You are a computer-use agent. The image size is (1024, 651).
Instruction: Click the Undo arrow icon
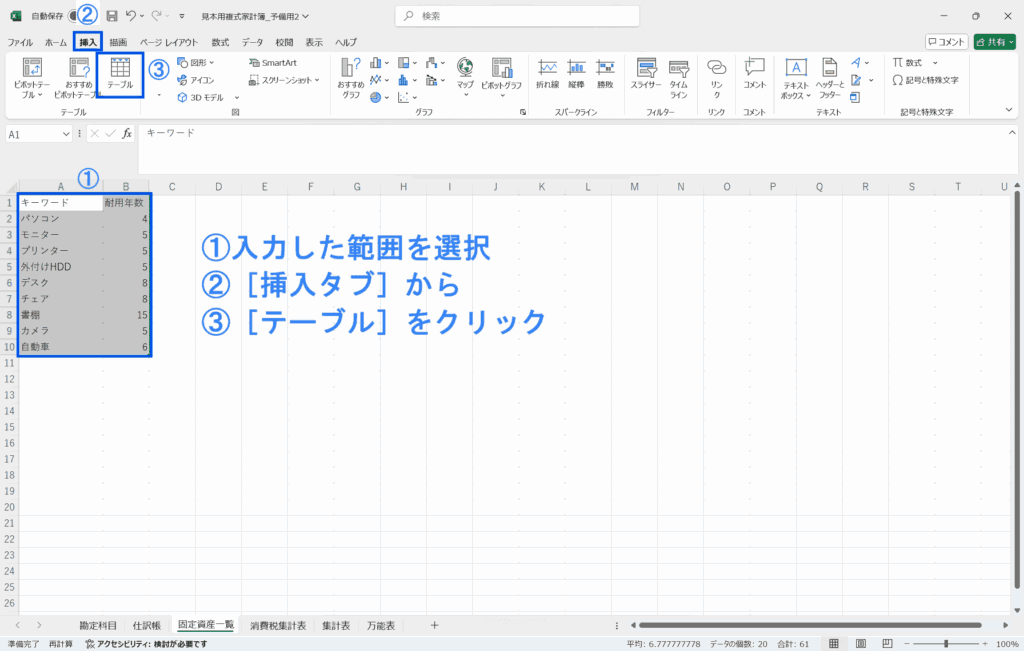tap(131, 16)
